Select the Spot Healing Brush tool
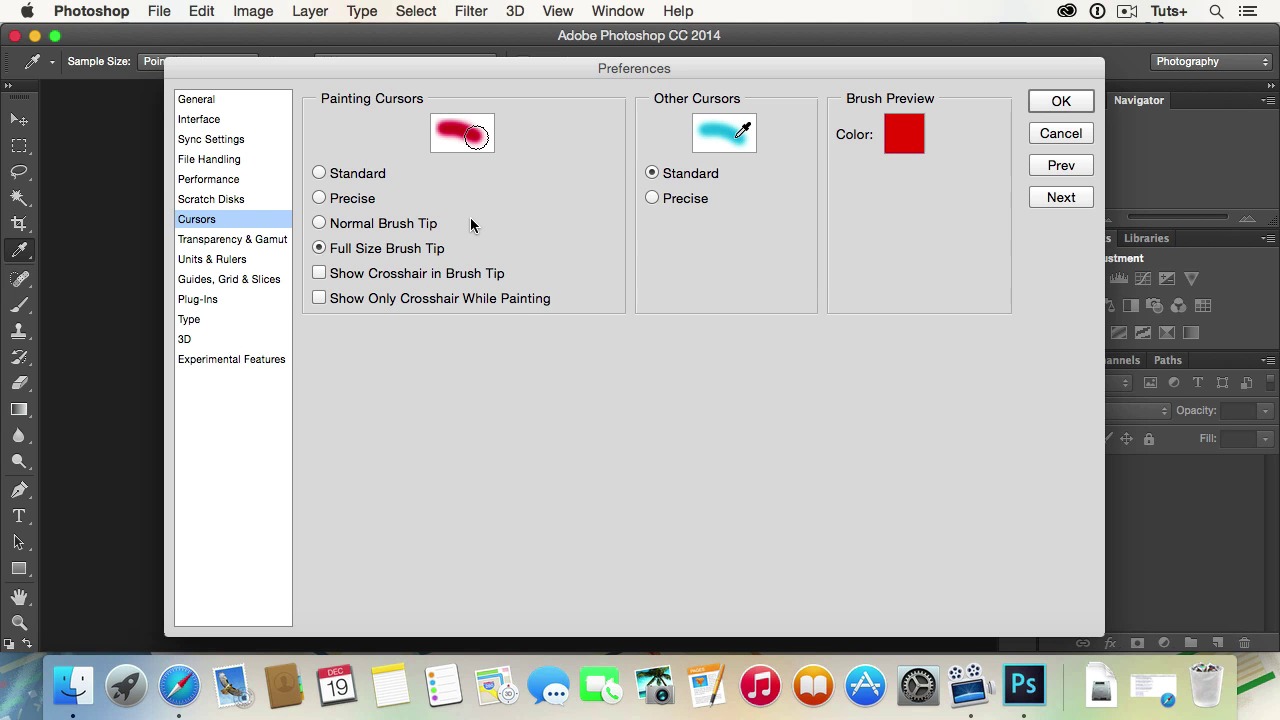Screen dimensions: 1280x720 (19, 279)
